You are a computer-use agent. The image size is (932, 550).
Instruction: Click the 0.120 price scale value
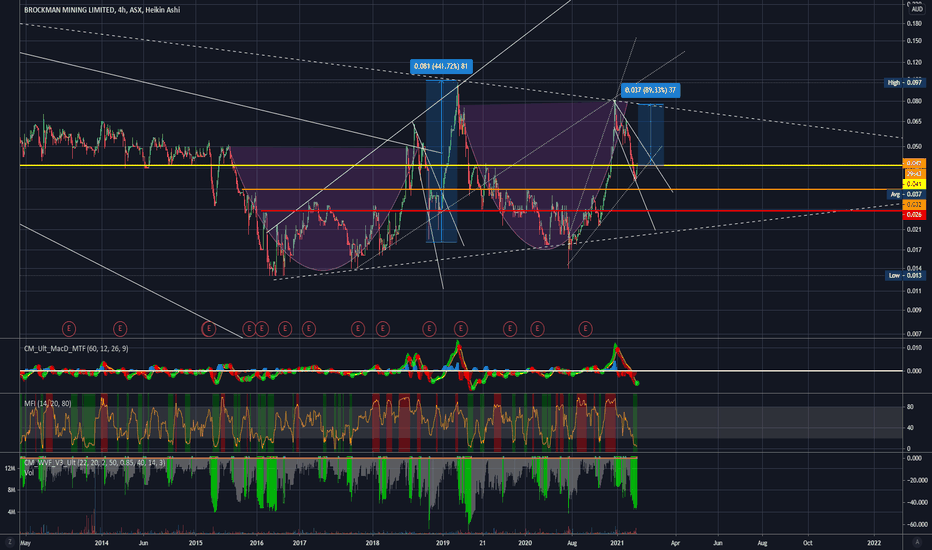pyautogui.click(x=914, y=62)
